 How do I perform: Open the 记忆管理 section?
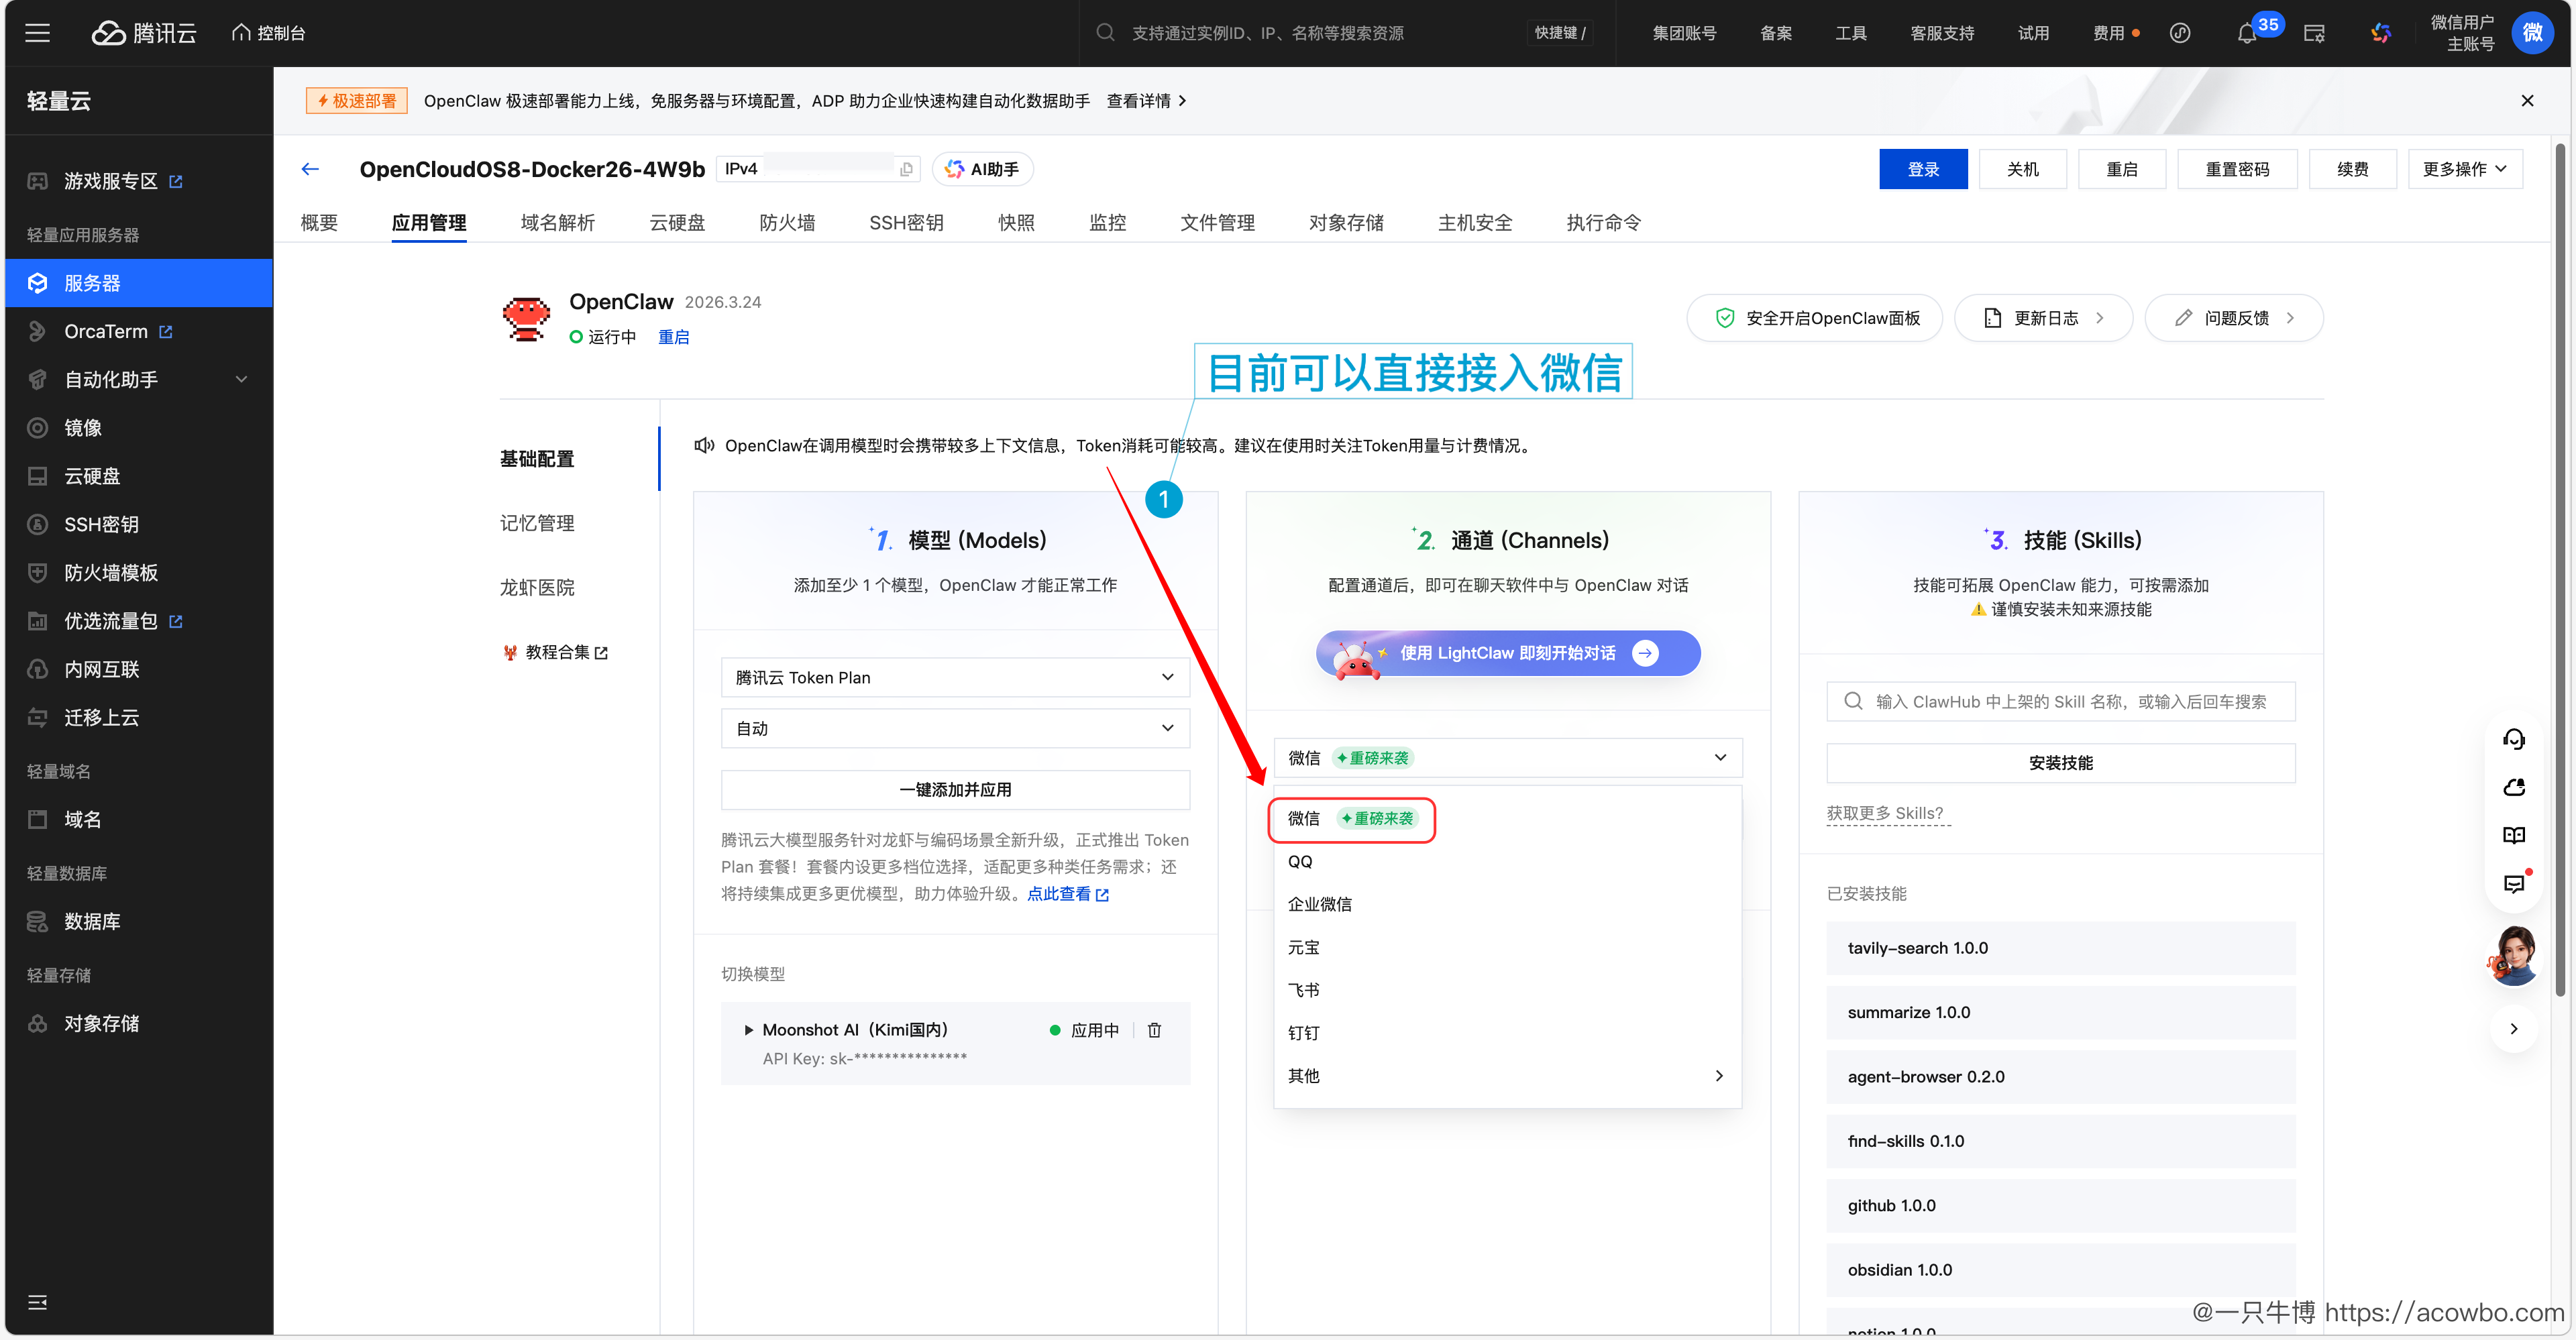pos(537,523)
